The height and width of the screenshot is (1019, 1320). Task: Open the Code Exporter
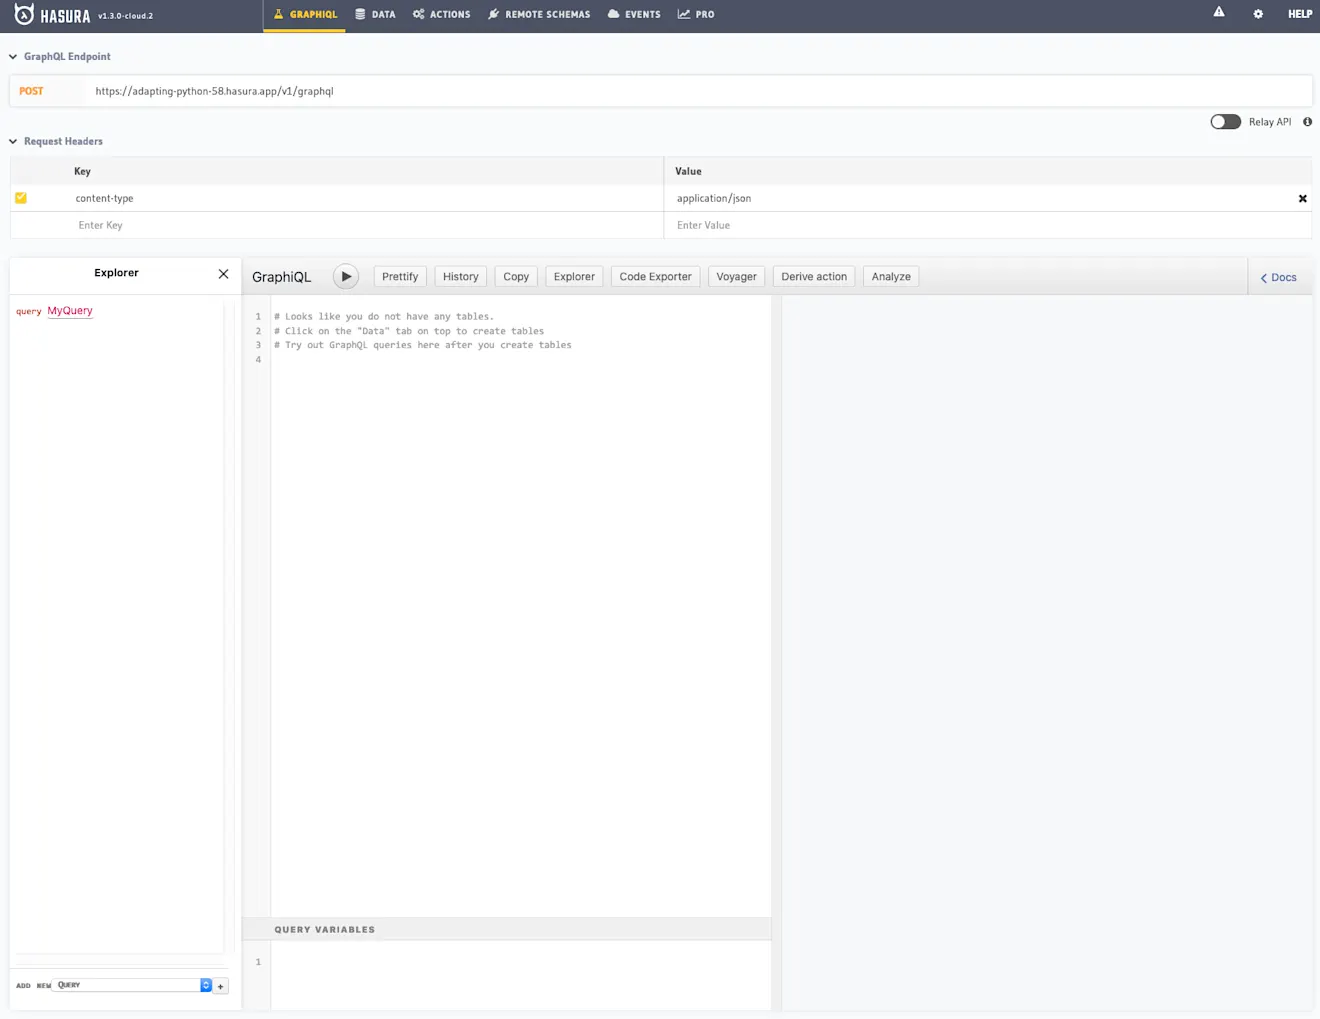click(x=655, y=277)
